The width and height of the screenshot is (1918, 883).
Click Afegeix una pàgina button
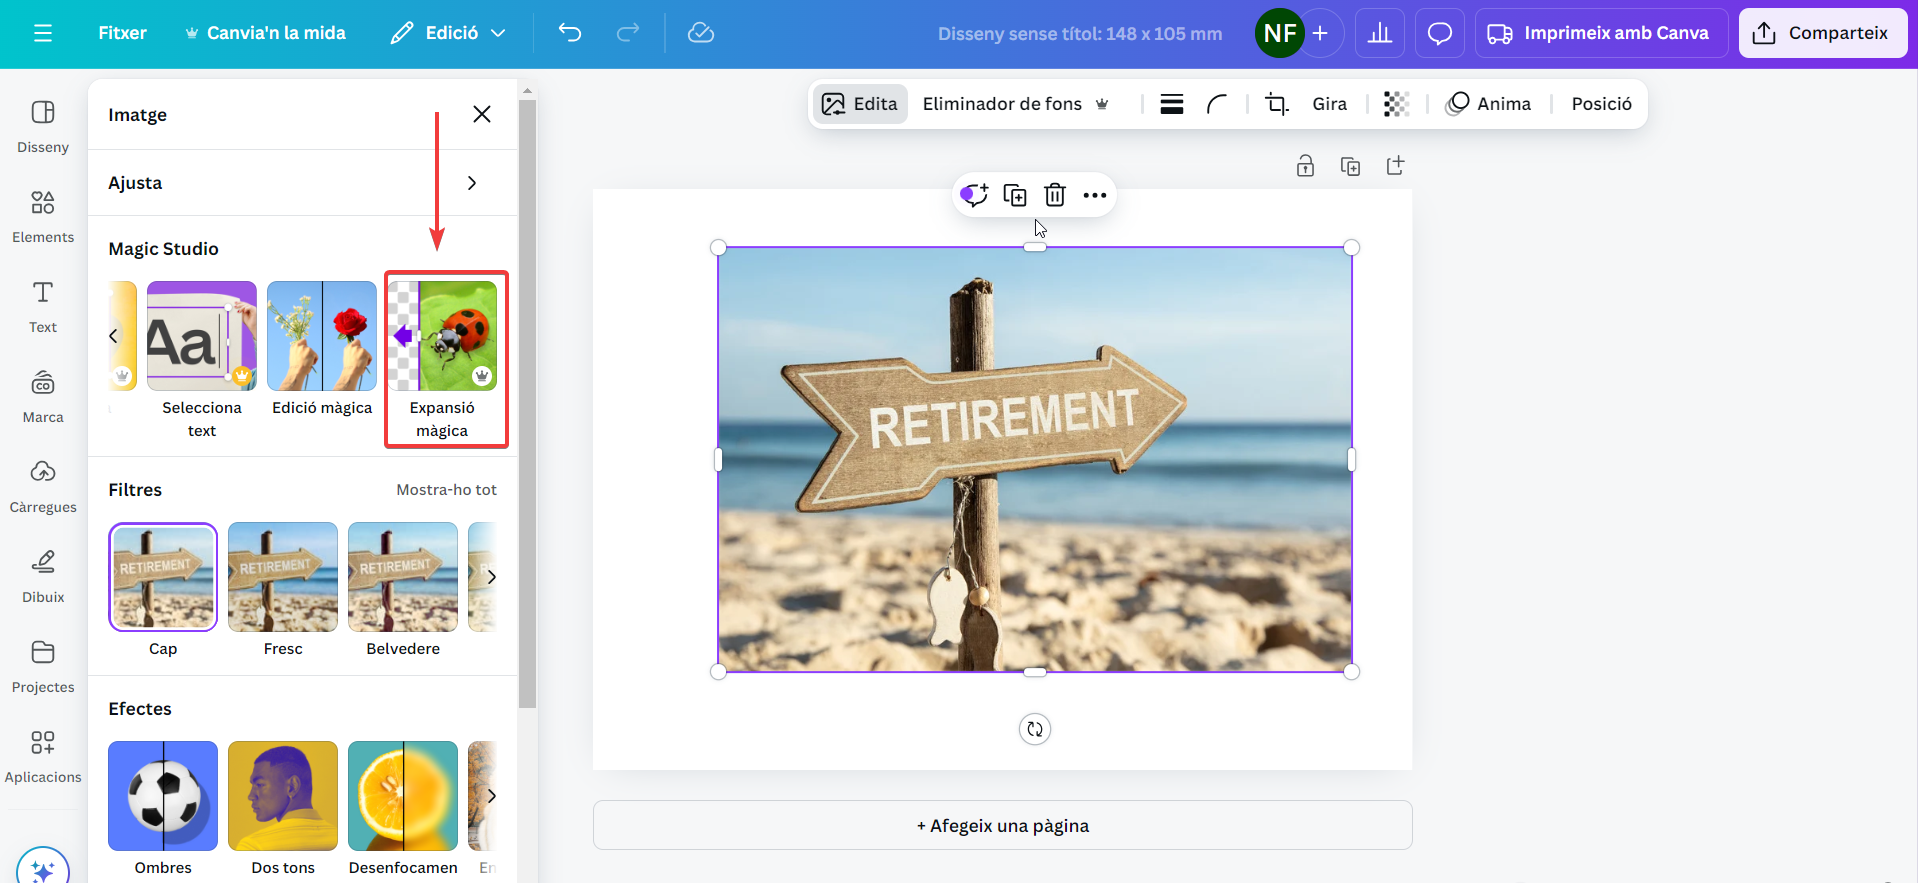coord(1002,826)
